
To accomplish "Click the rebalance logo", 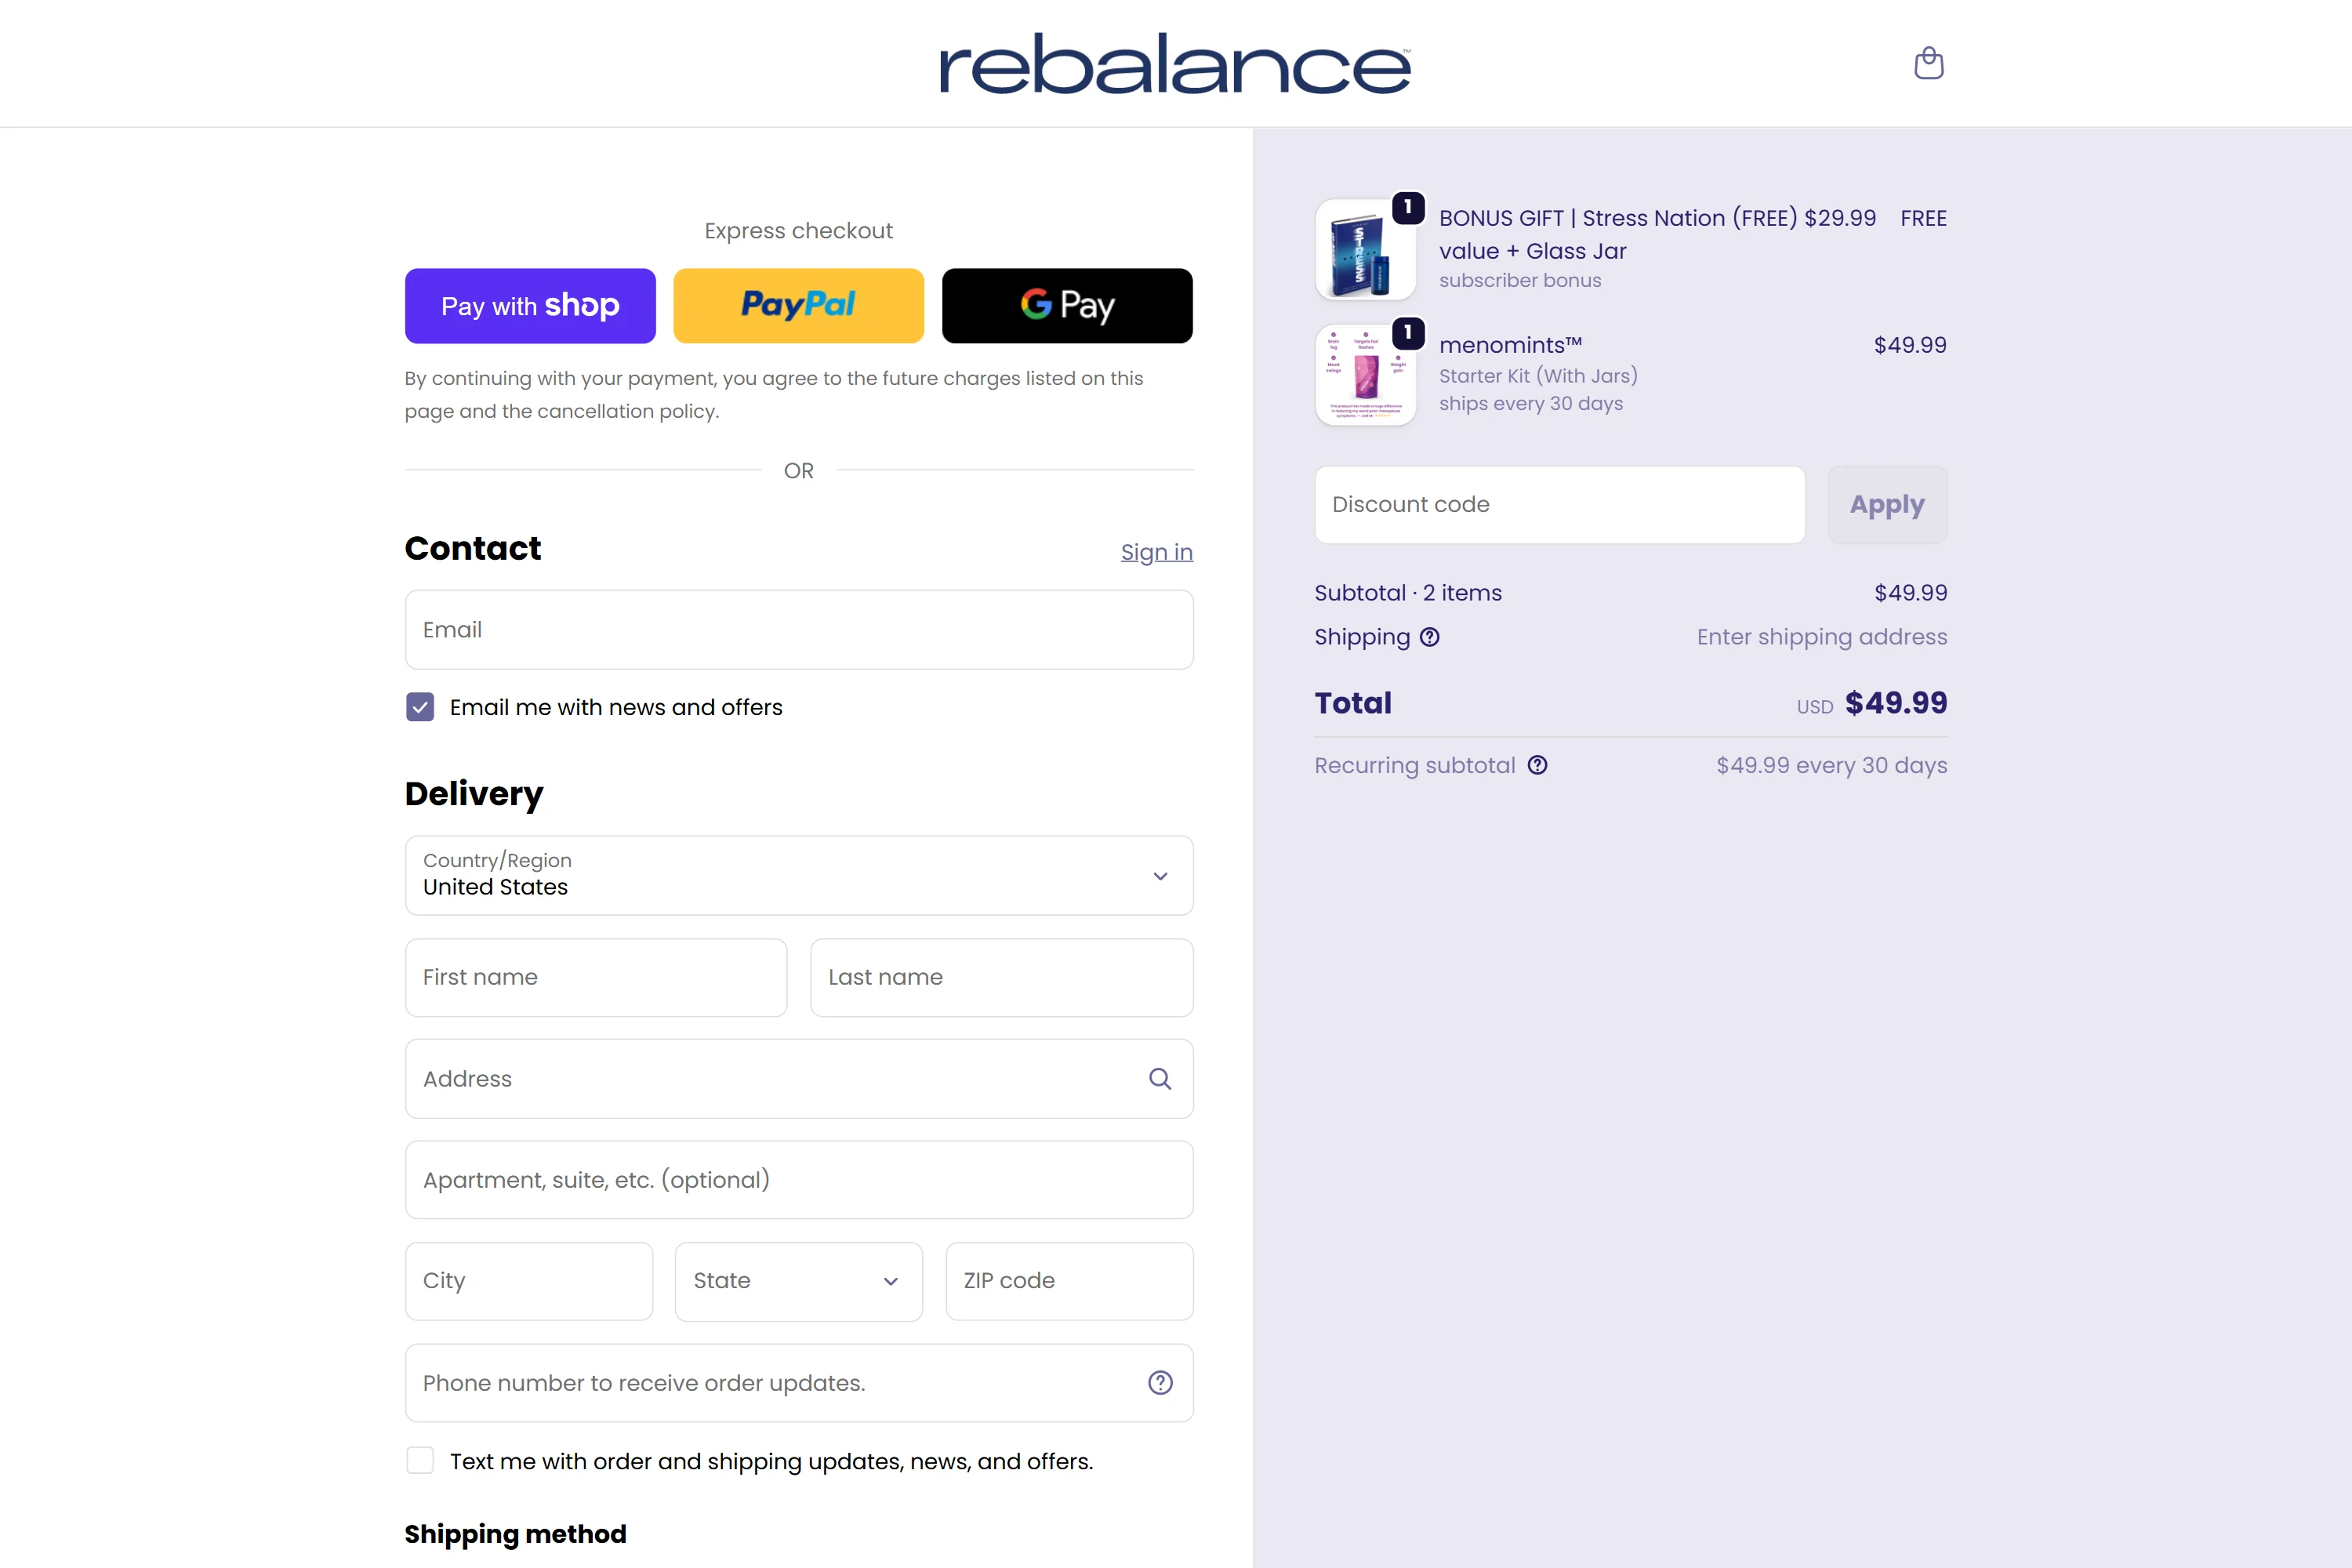I will pyautogui.click(x=1175, y=64).
